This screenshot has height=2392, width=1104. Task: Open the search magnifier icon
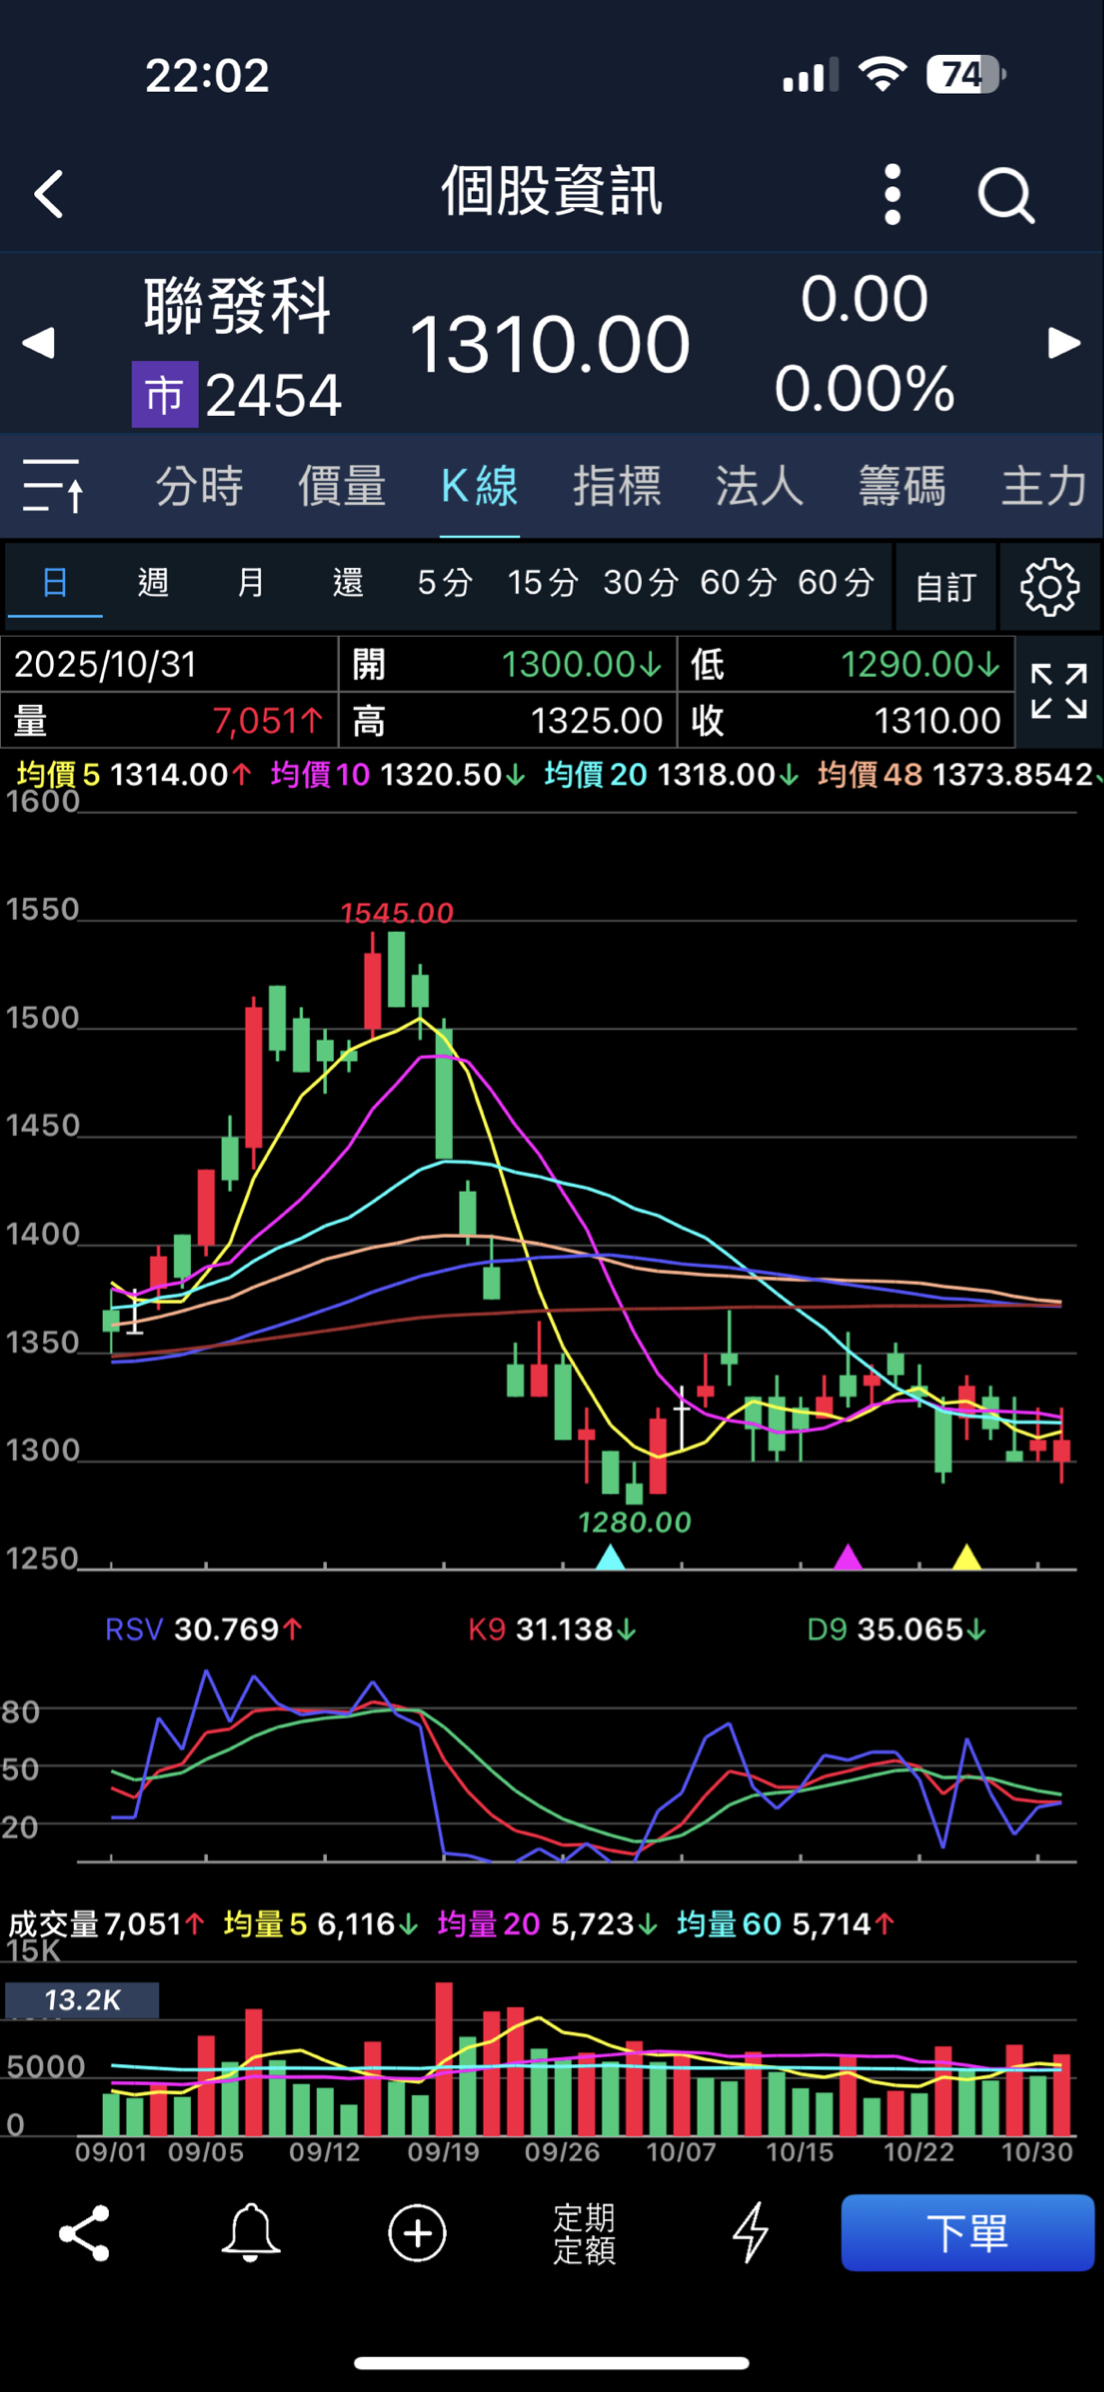click(x=1005, y=194)
